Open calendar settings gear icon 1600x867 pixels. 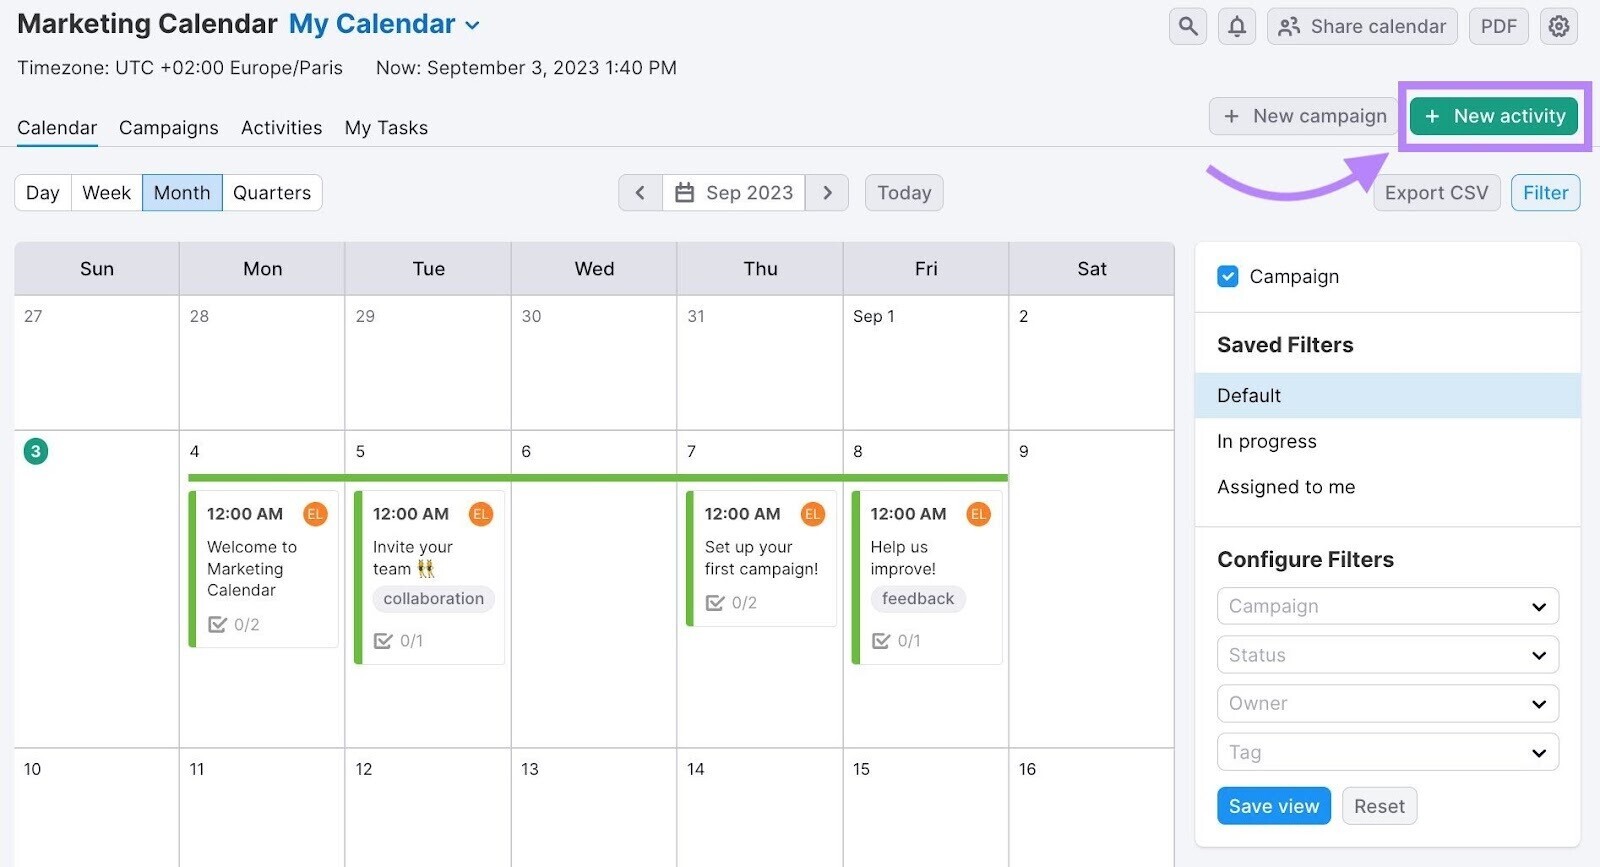pos(1559,27)
